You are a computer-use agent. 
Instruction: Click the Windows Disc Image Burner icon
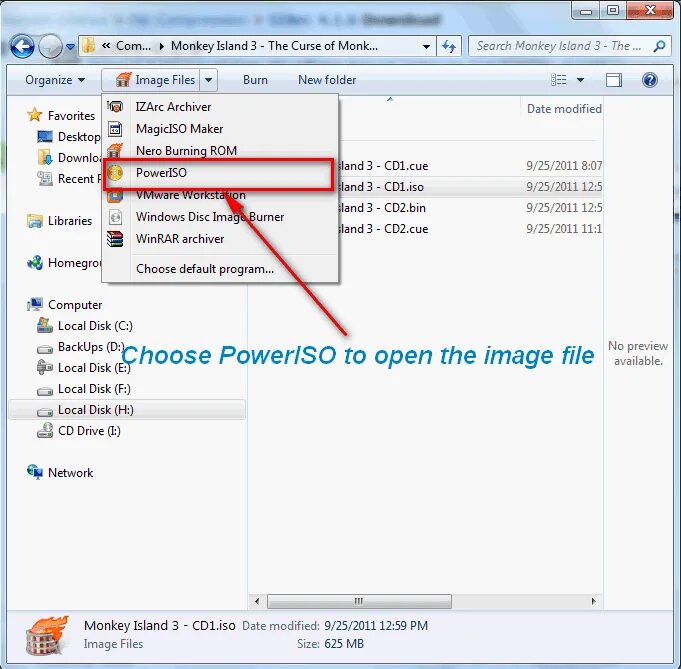coord(115,217)
